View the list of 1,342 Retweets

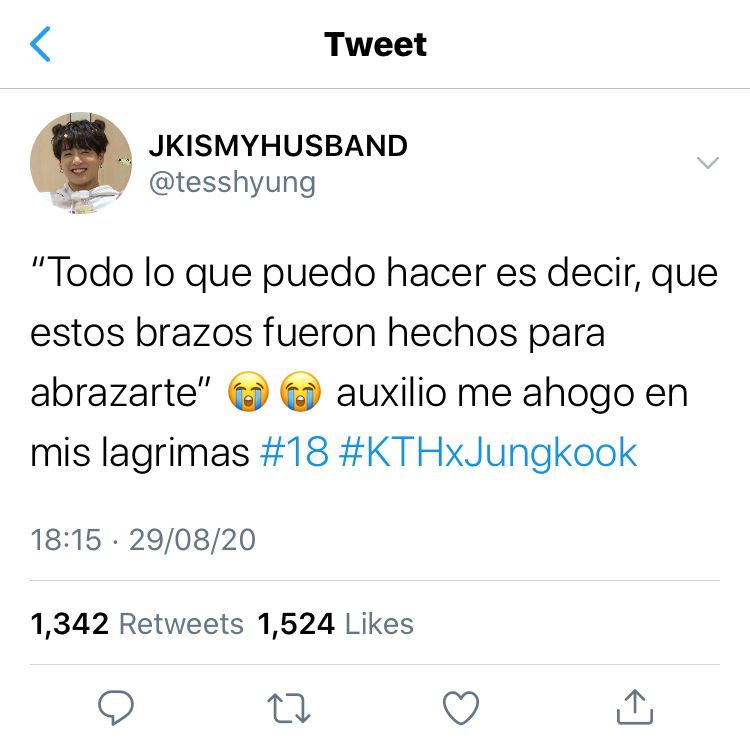[x=137, y=624]
